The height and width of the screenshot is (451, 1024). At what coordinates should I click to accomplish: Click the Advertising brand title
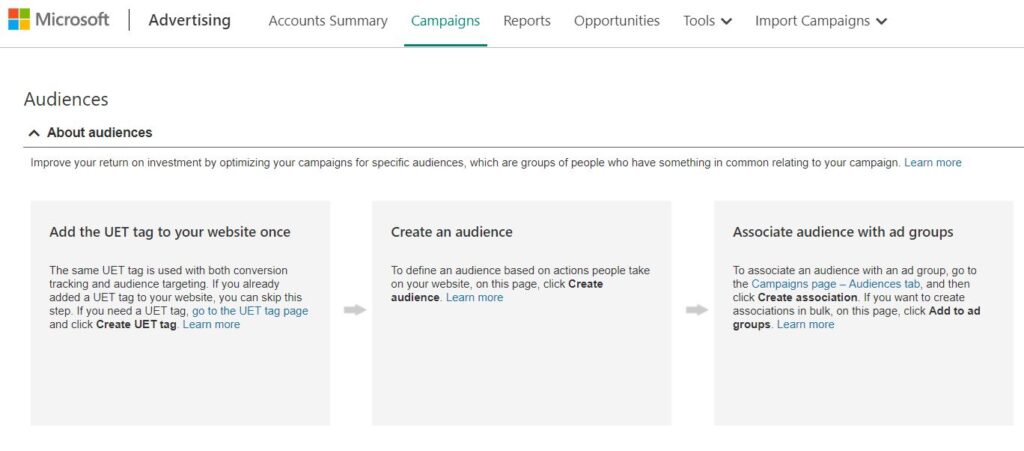tap(189, 20)
